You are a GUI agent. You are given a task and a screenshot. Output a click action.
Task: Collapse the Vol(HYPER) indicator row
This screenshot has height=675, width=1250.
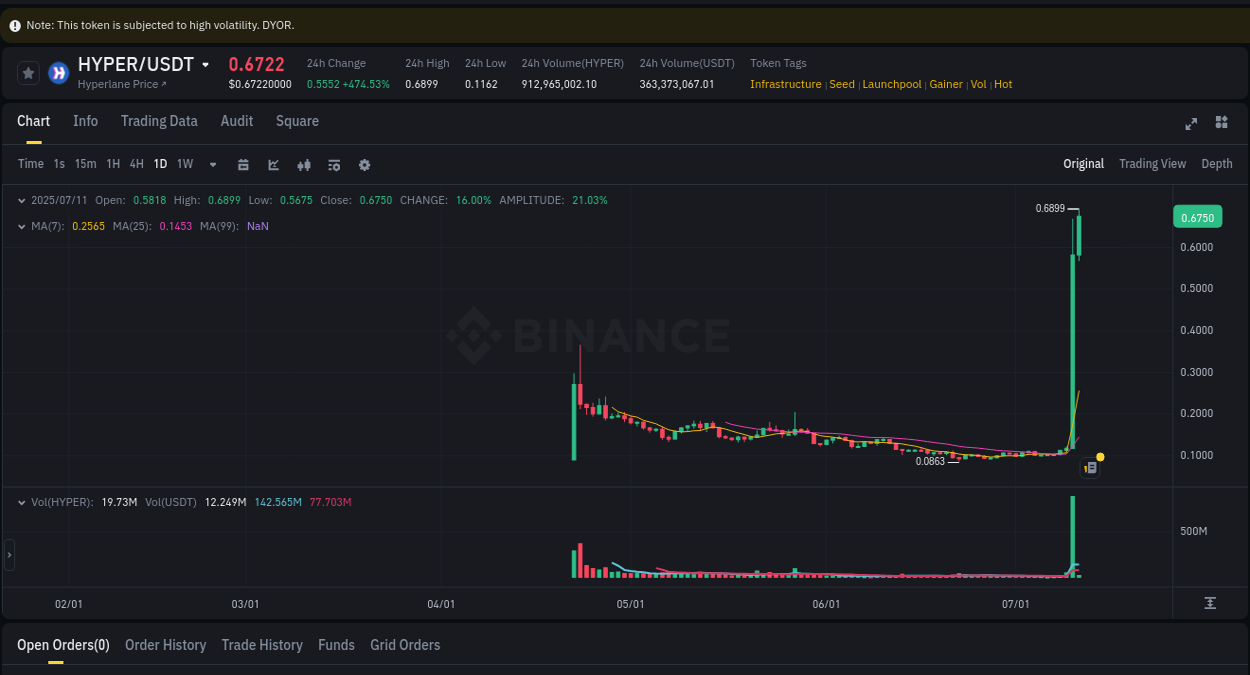[x=22, y=501]
